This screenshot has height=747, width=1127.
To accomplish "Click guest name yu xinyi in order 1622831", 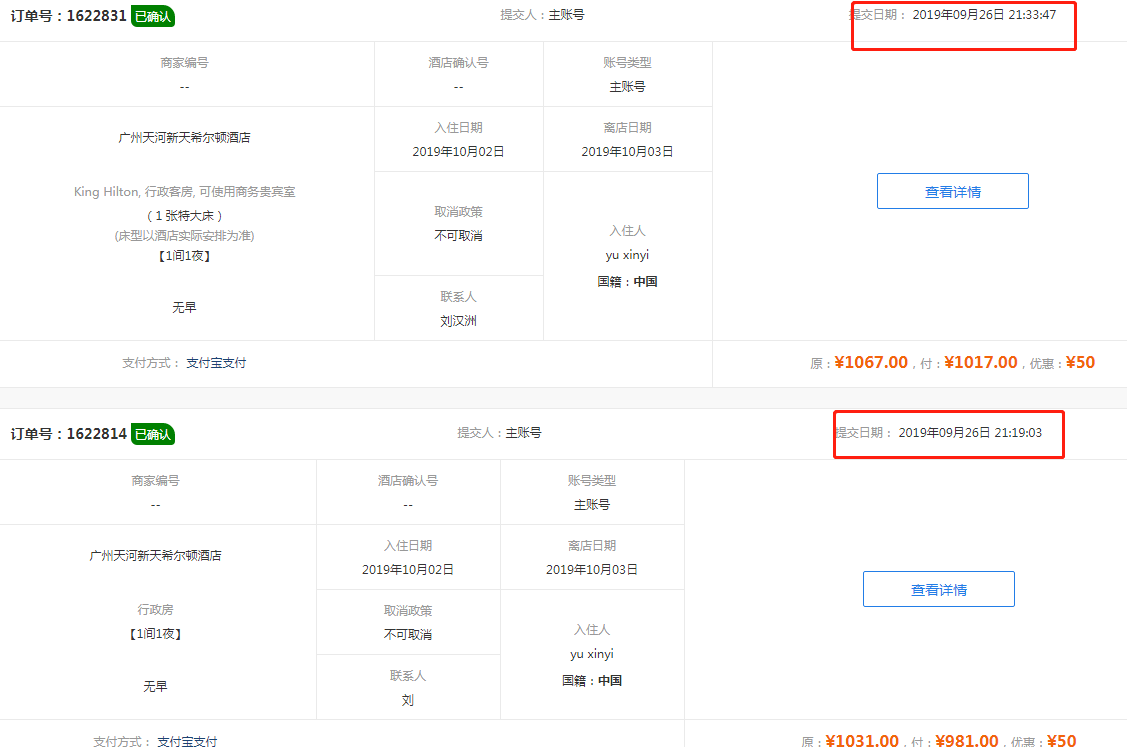I will pyautogui.click(x=627, y=255).
